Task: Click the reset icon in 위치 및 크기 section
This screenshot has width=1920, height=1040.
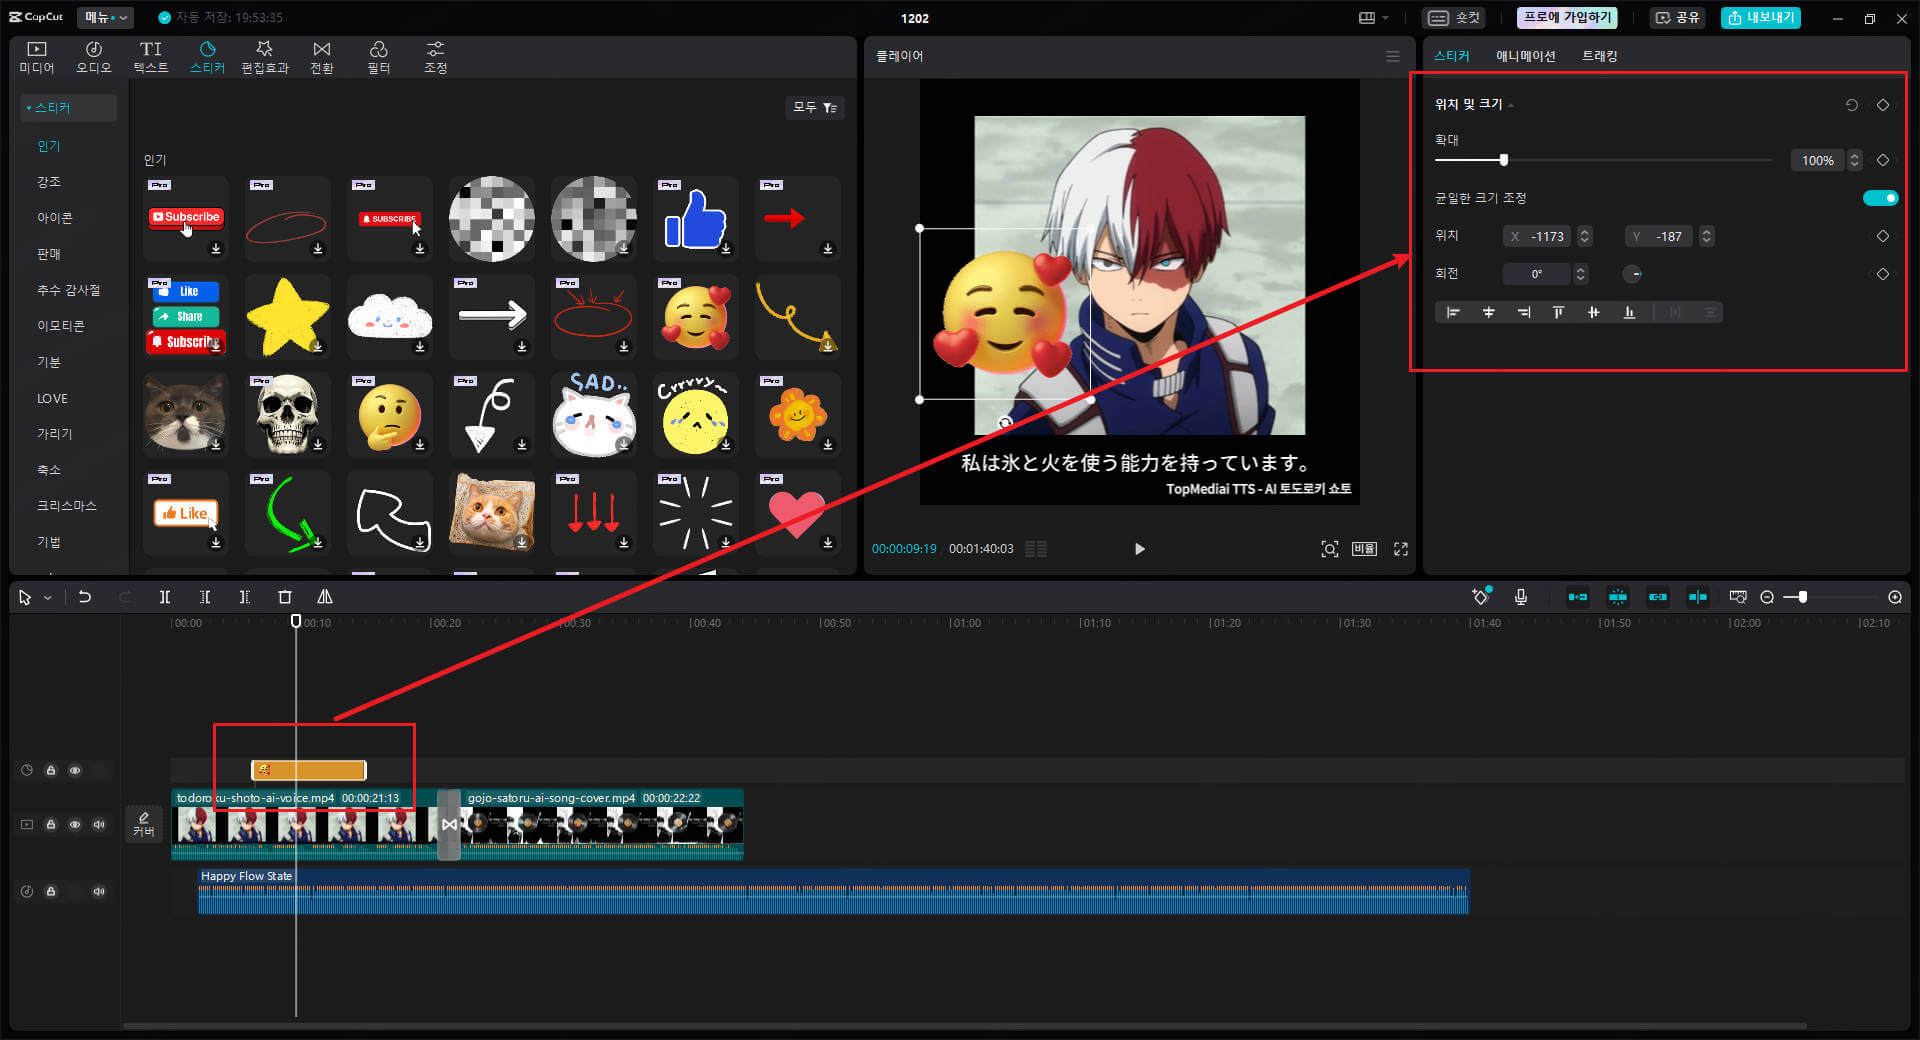Action: (1852, 105)
